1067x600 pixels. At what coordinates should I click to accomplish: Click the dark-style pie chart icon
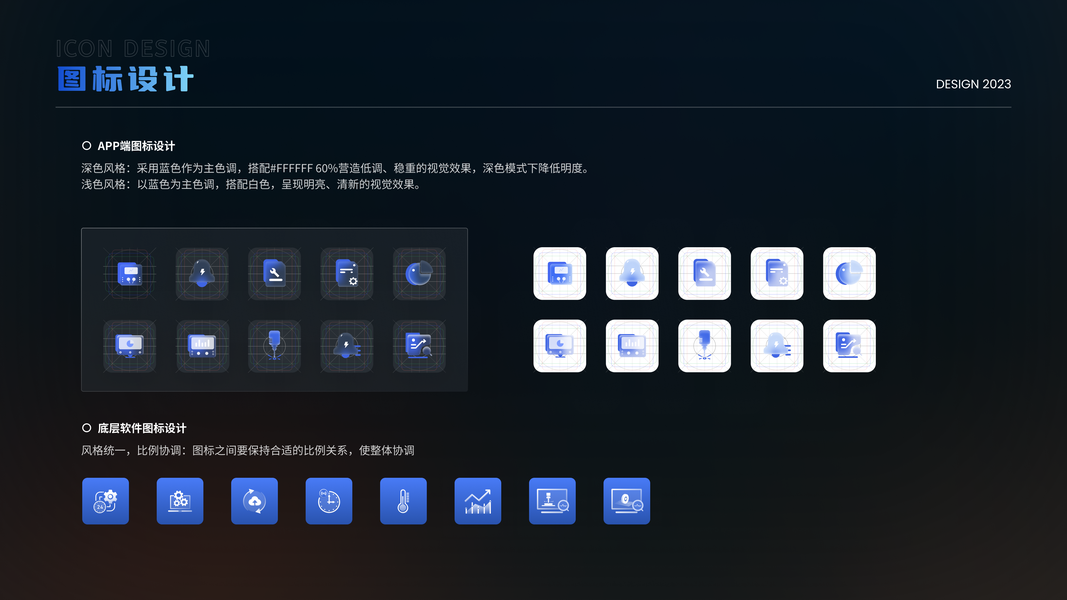[419, 273]
